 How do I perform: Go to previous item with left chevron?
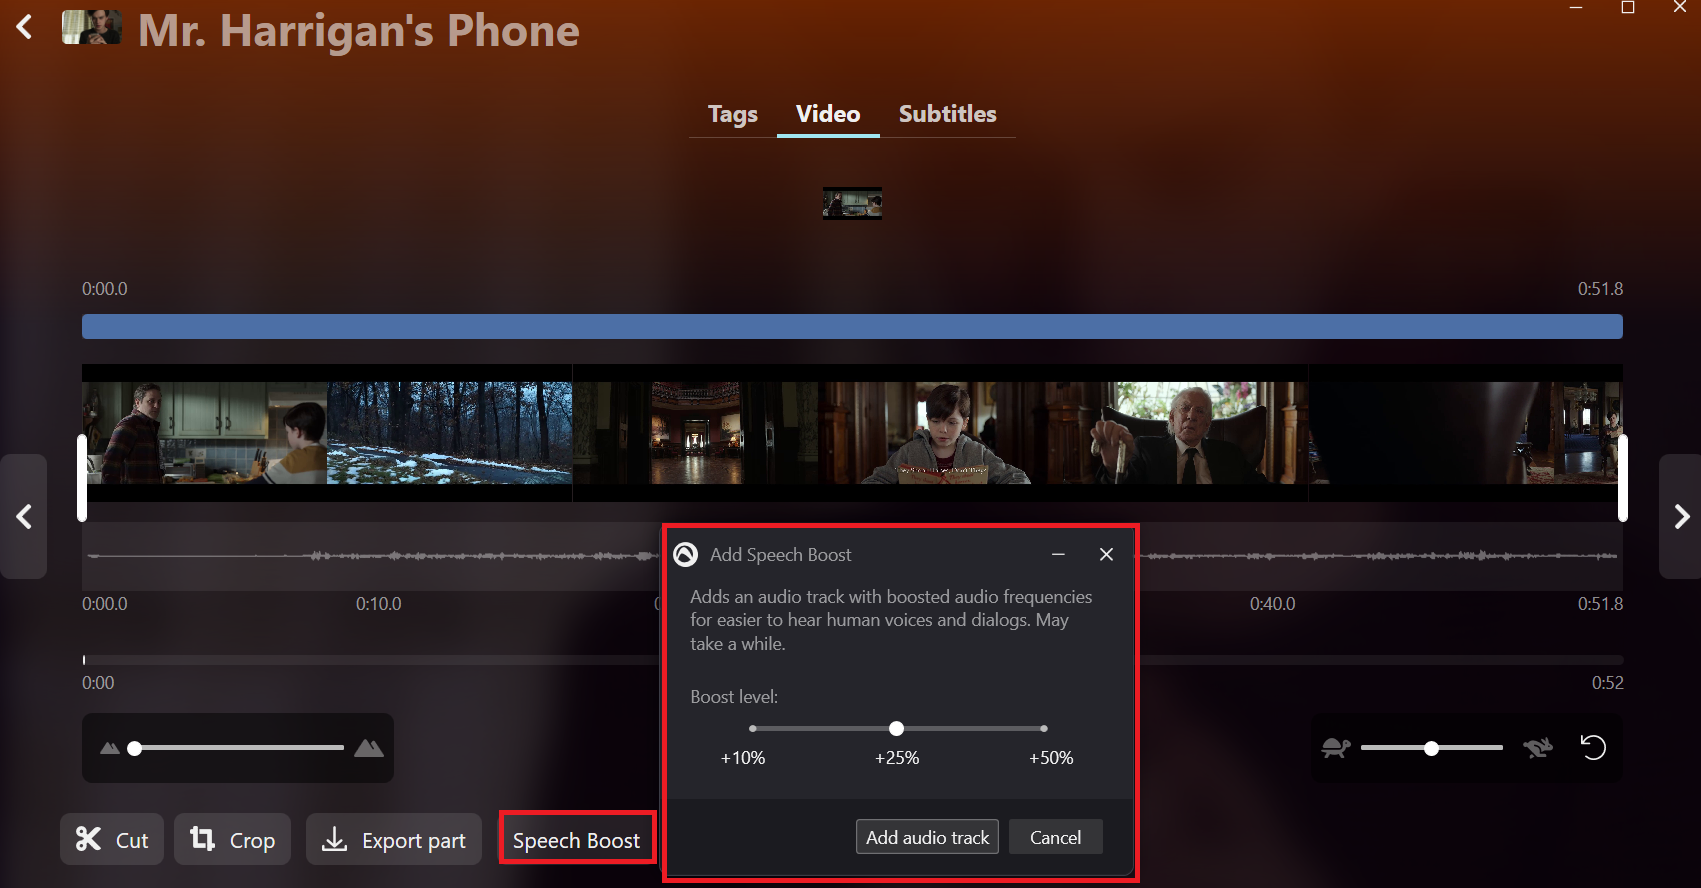click(24, 517)
